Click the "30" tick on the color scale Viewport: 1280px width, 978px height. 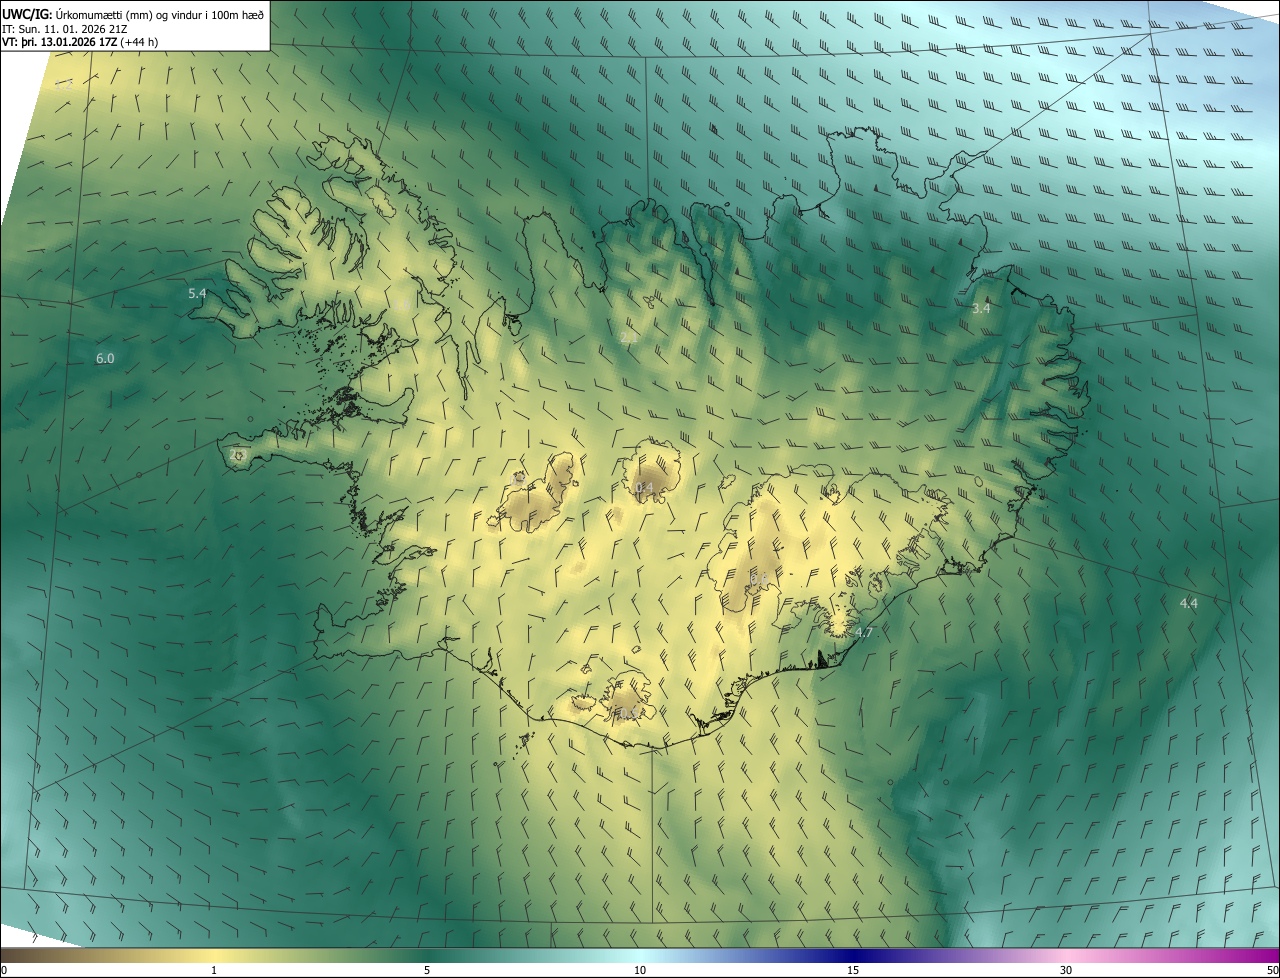(x=1066, y=970)
